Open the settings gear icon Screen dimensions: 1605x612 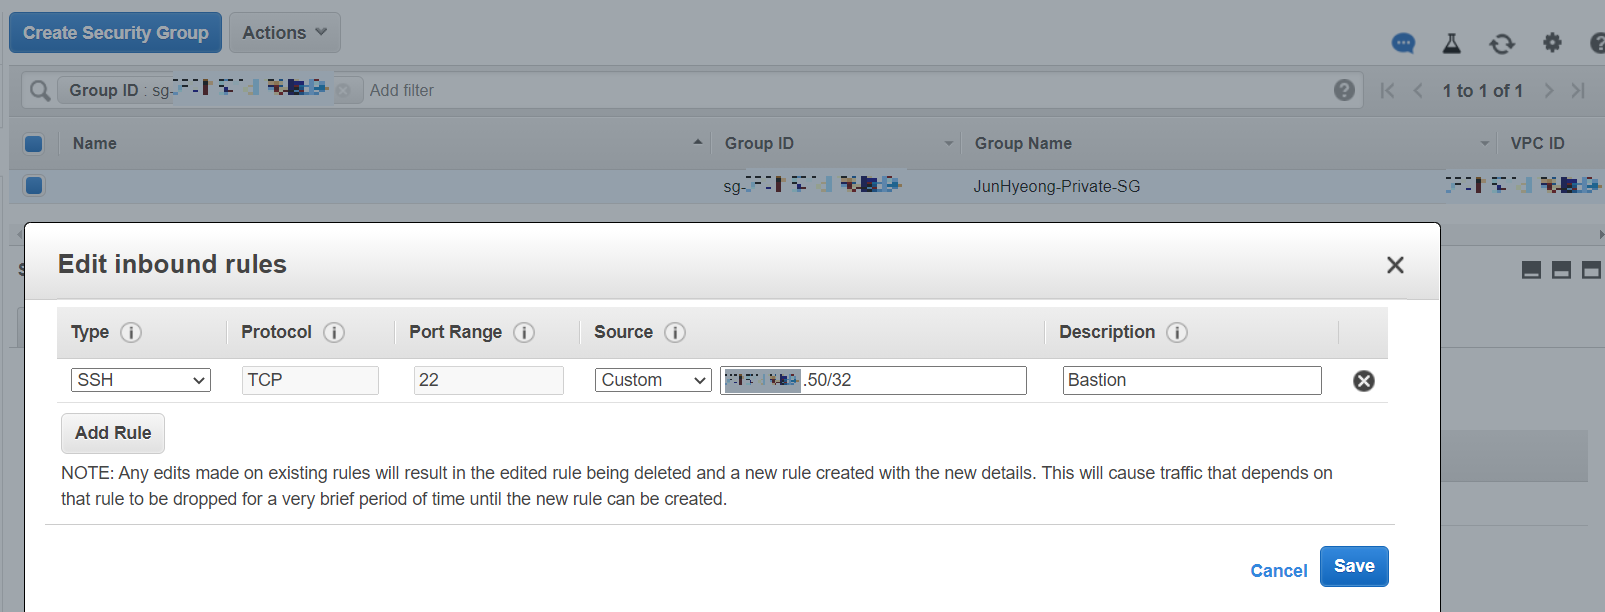coord(1552,42)
